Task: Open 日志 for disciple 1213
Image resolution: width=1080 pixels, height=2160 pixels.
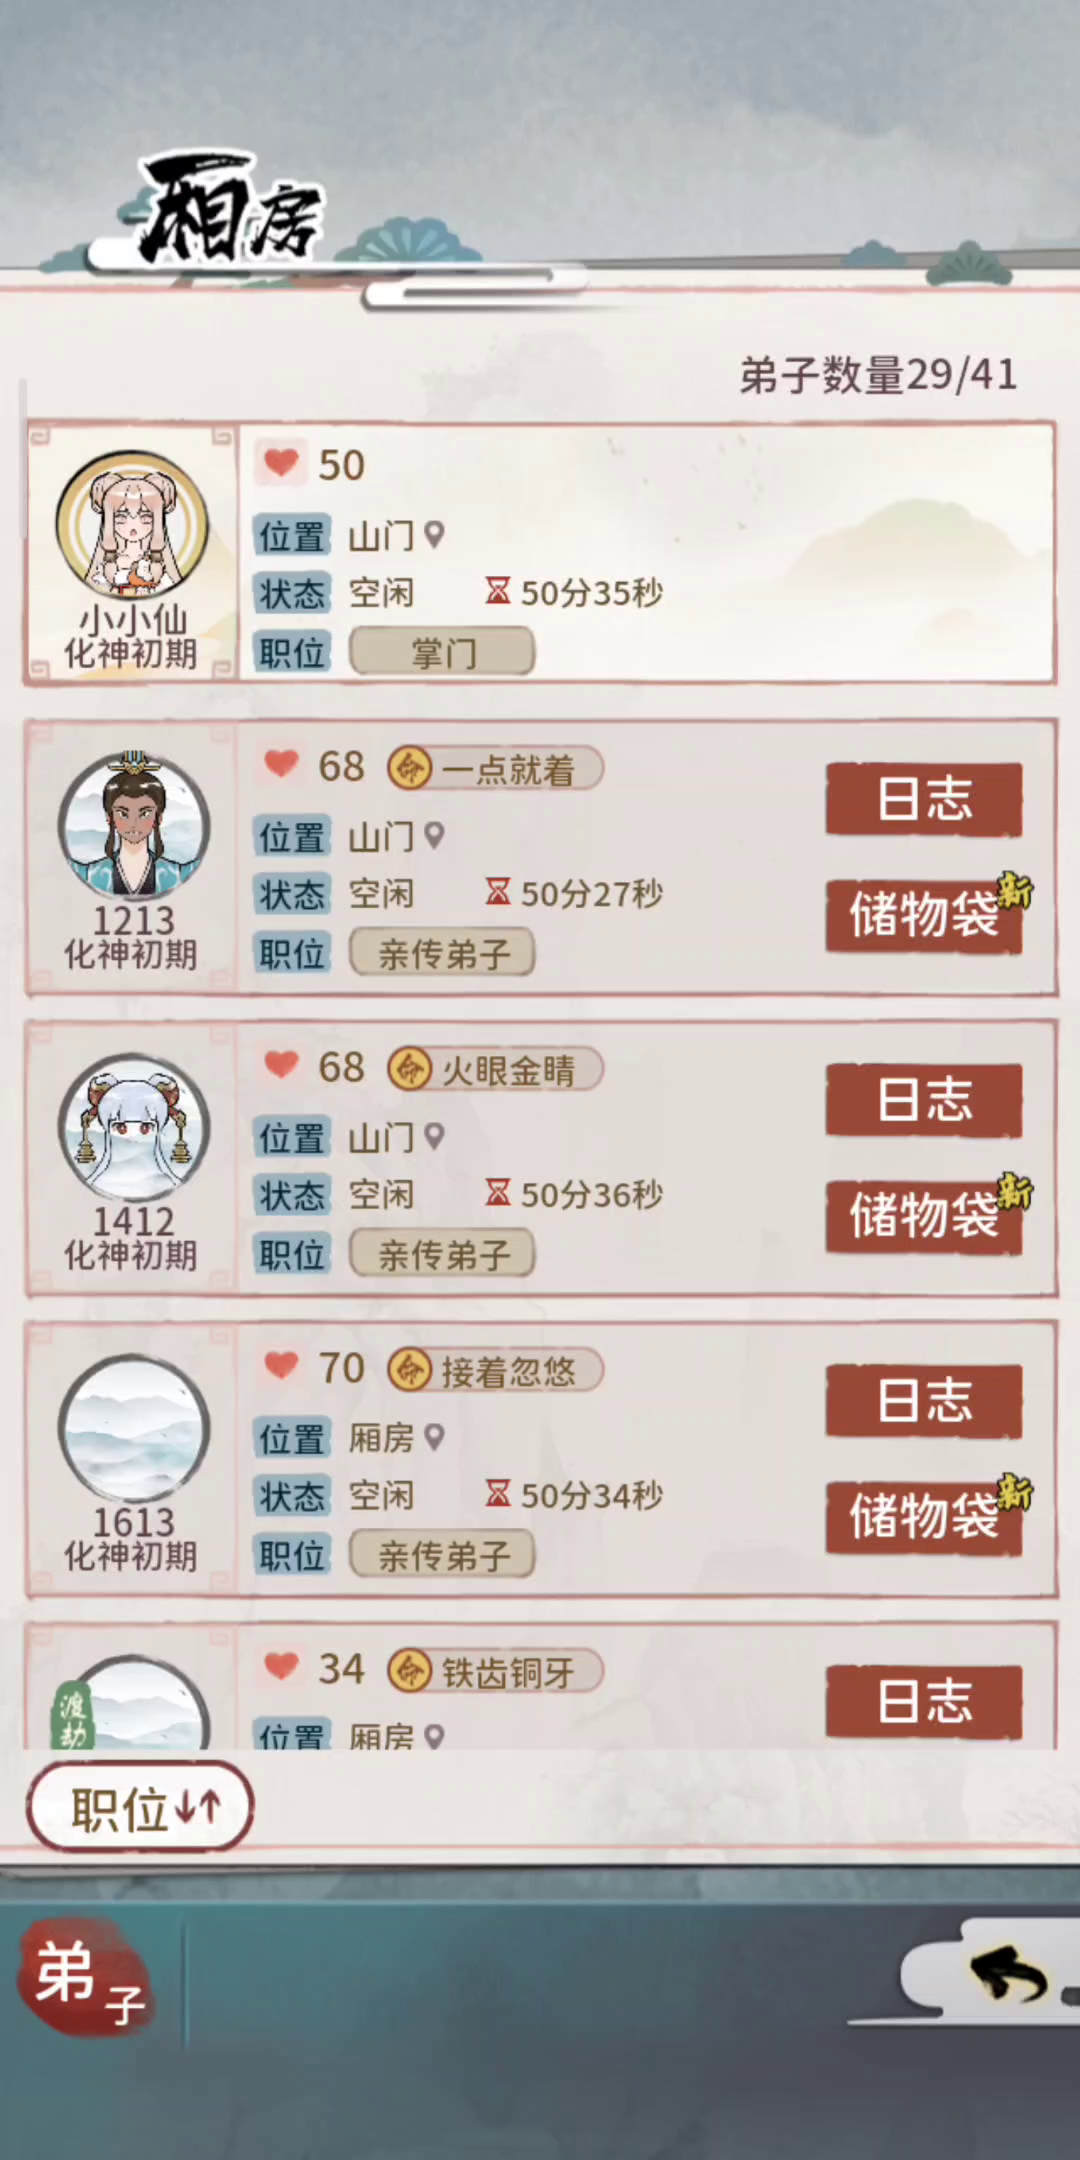Action: coord(924,799)
